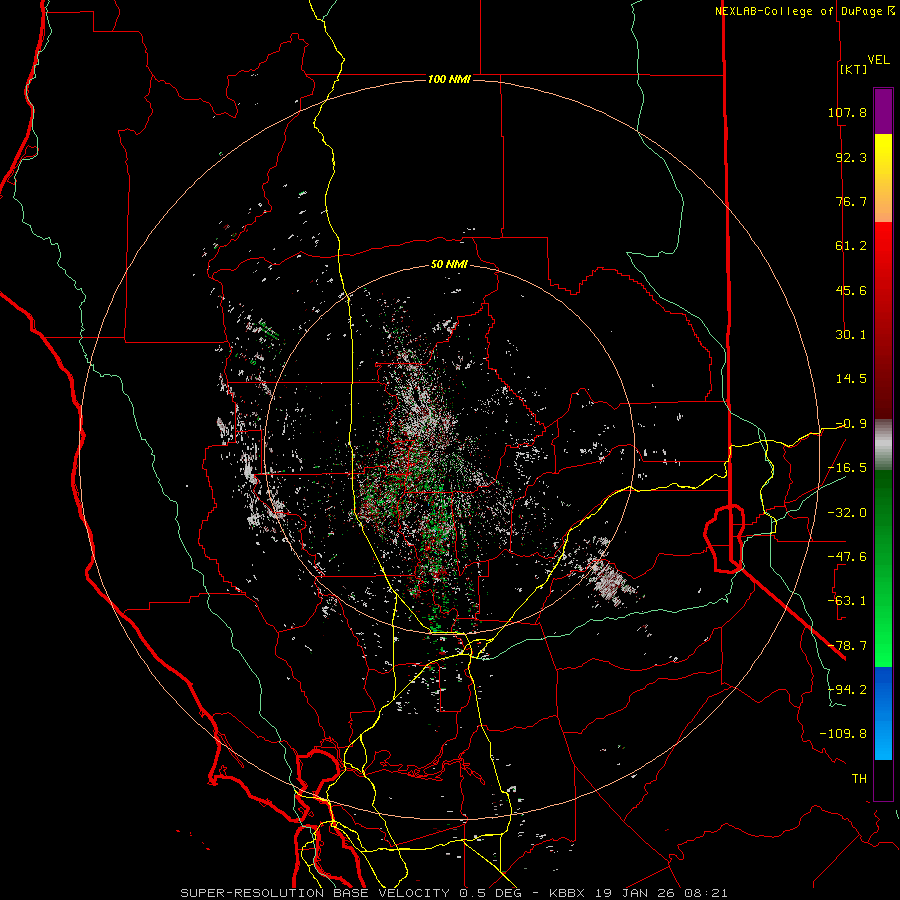Click the VEL heading above color bar
Screen dimensions: 900x900
pos(879,60)
